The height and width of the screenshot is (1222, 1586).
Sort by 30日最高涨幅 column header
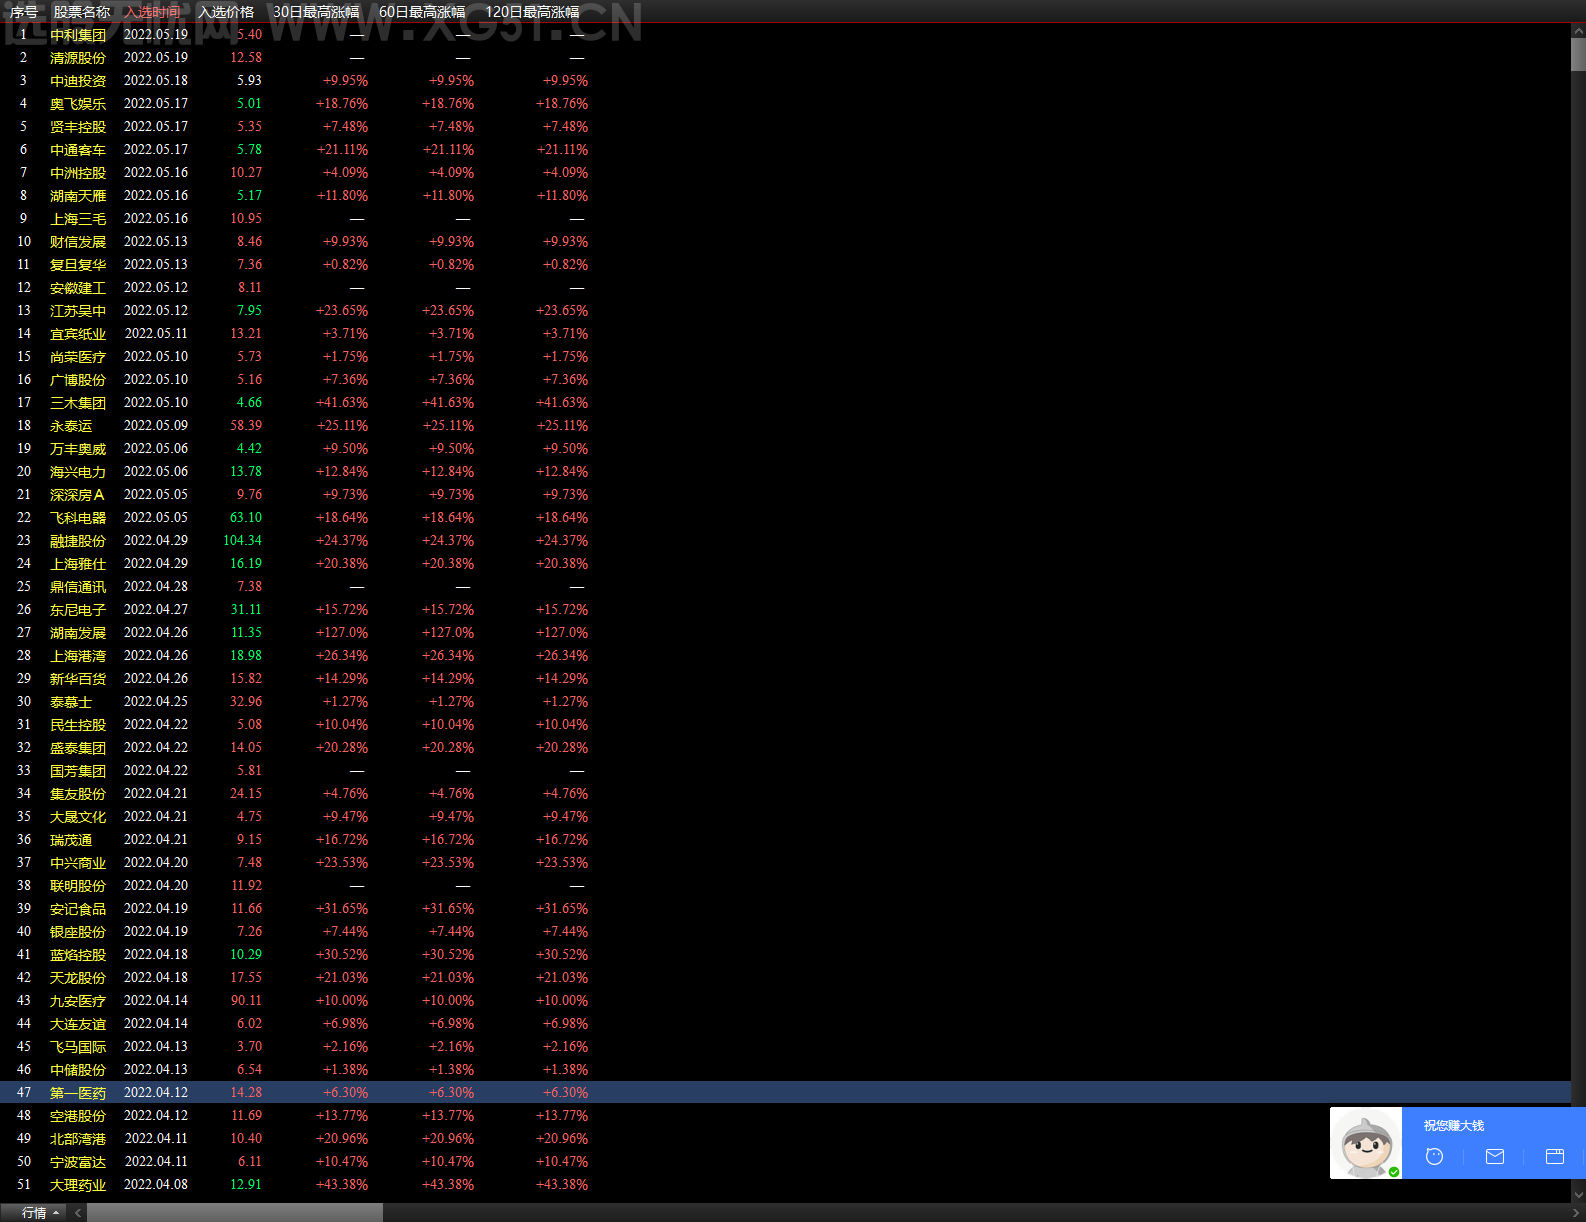(x=316, y=12)
